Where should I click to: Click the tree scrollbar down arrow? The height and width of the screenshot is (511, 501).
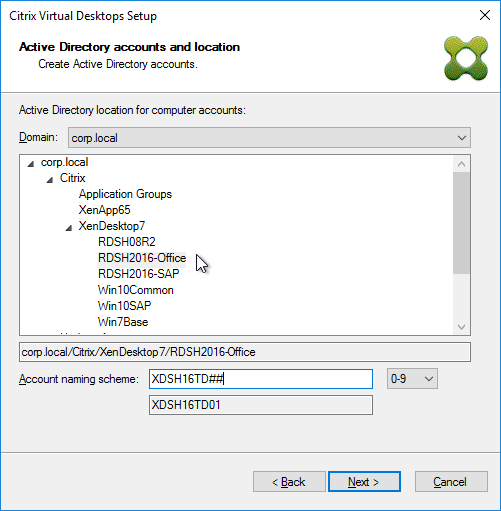coord(462,327)
